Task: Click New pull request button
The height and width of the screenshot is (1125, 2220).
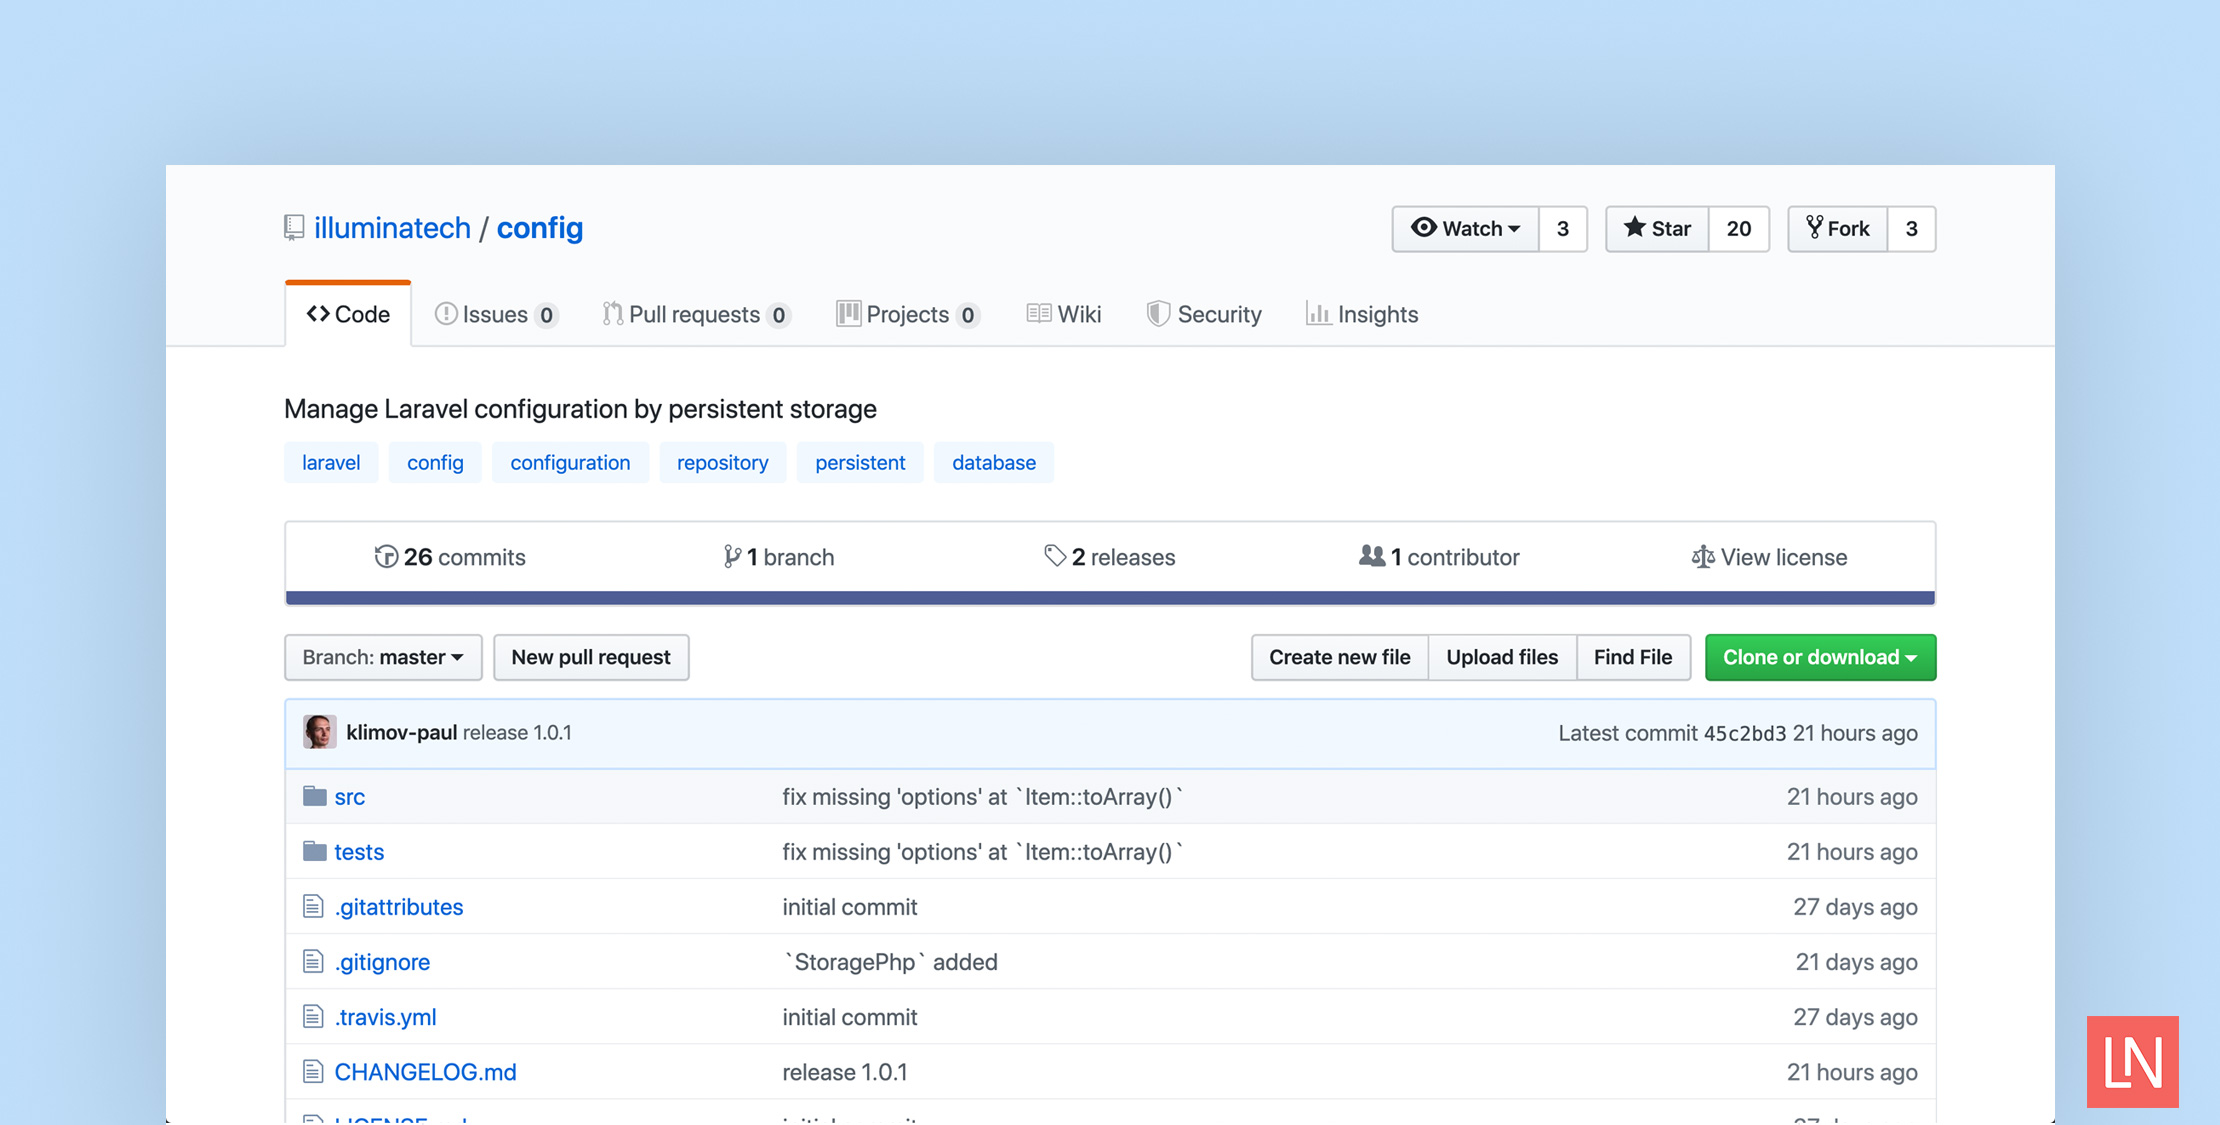Action: 591,657
